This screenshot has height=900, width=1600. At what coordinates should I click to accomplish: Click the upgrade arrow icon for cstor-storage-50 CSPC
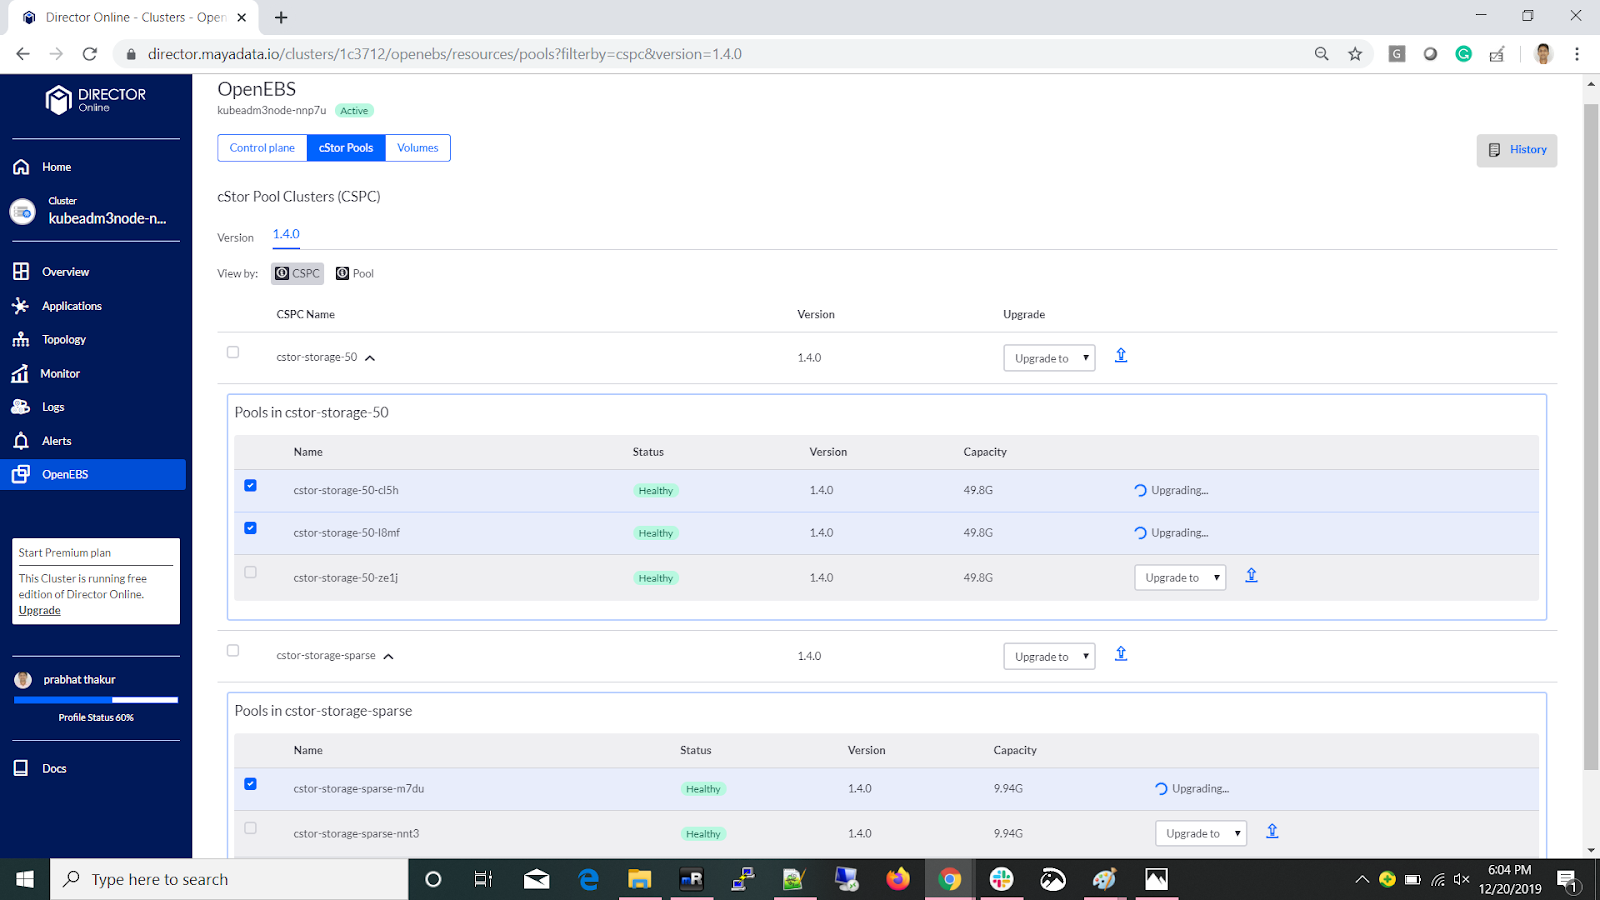(1121, 355)
